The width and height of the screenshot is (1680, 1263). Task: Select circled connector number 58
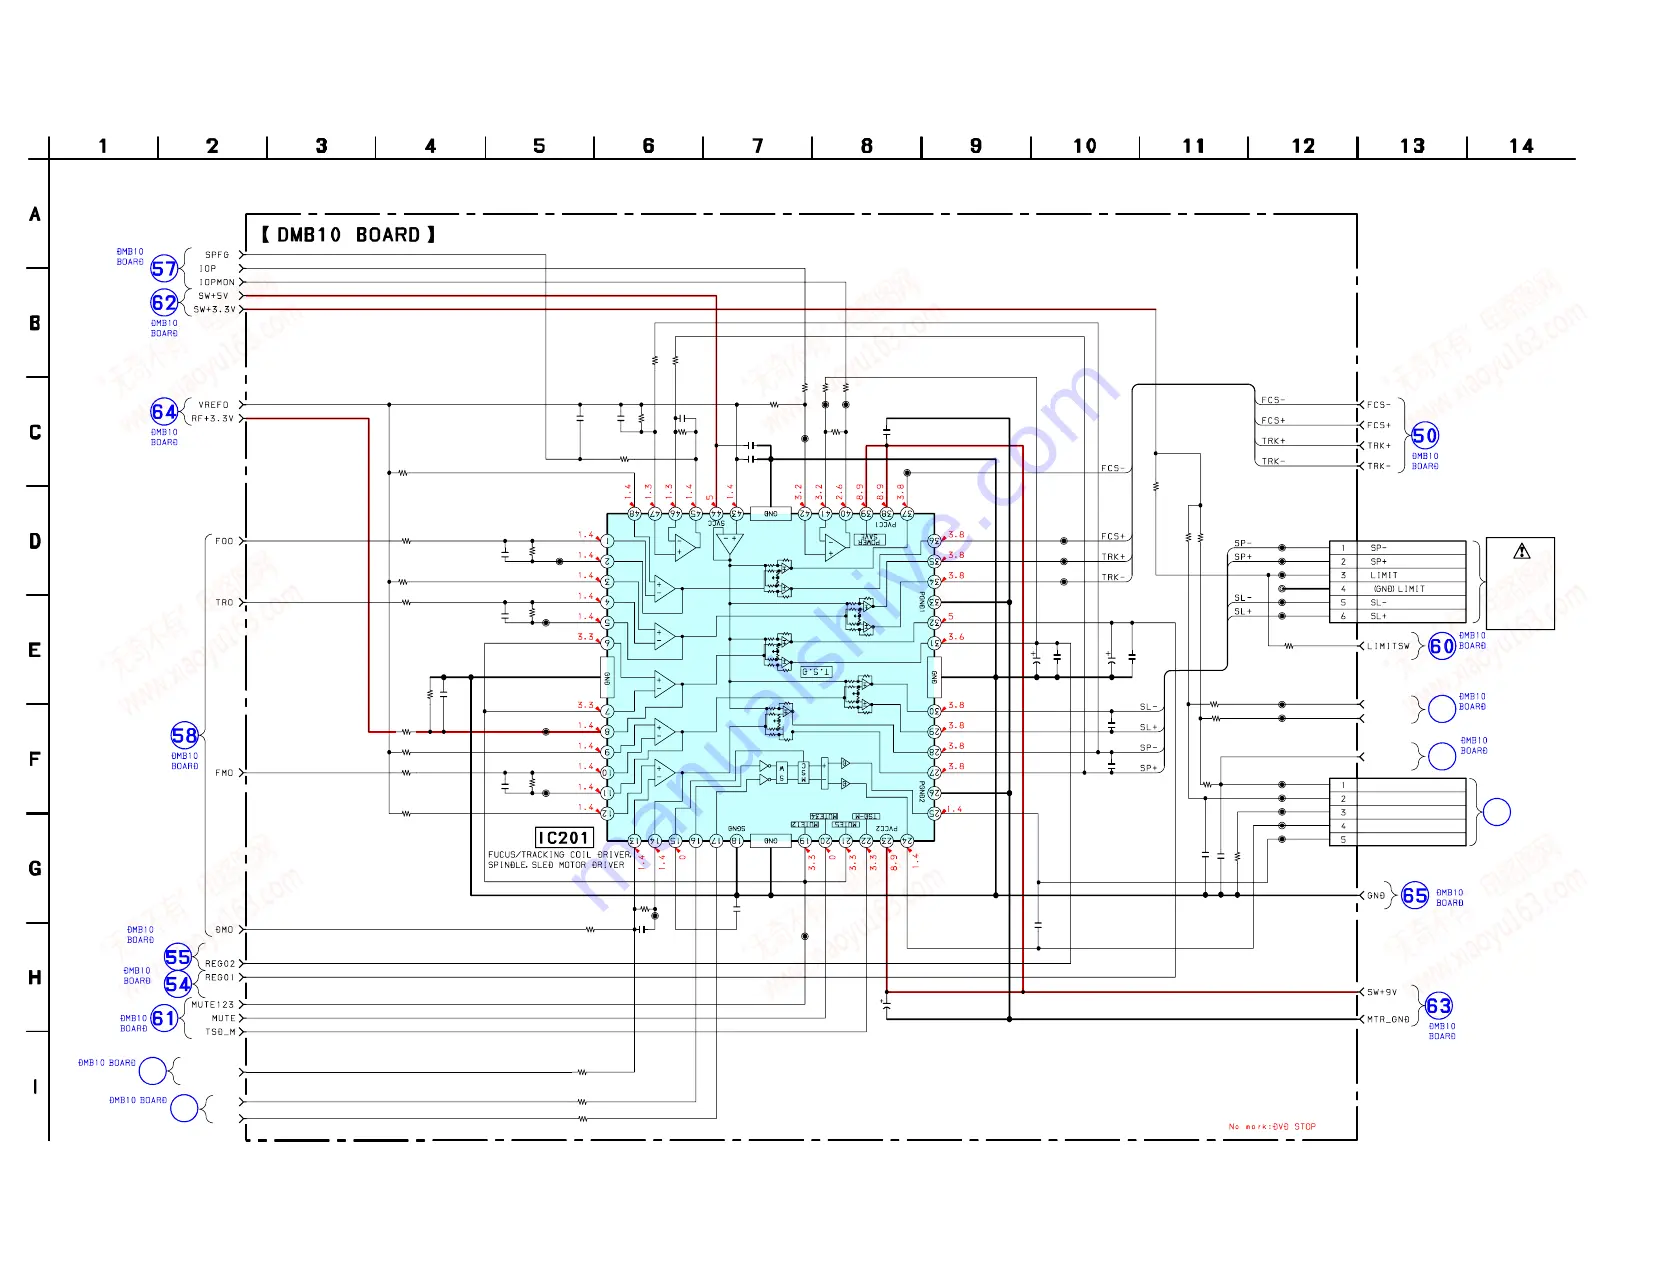(x=184, y=736)
